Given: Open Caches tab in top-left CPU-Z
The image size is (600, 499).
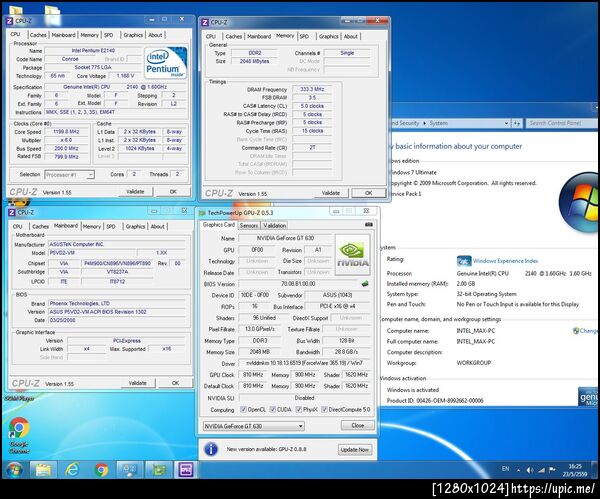Looking at the screenshot, I should point(38,35).
